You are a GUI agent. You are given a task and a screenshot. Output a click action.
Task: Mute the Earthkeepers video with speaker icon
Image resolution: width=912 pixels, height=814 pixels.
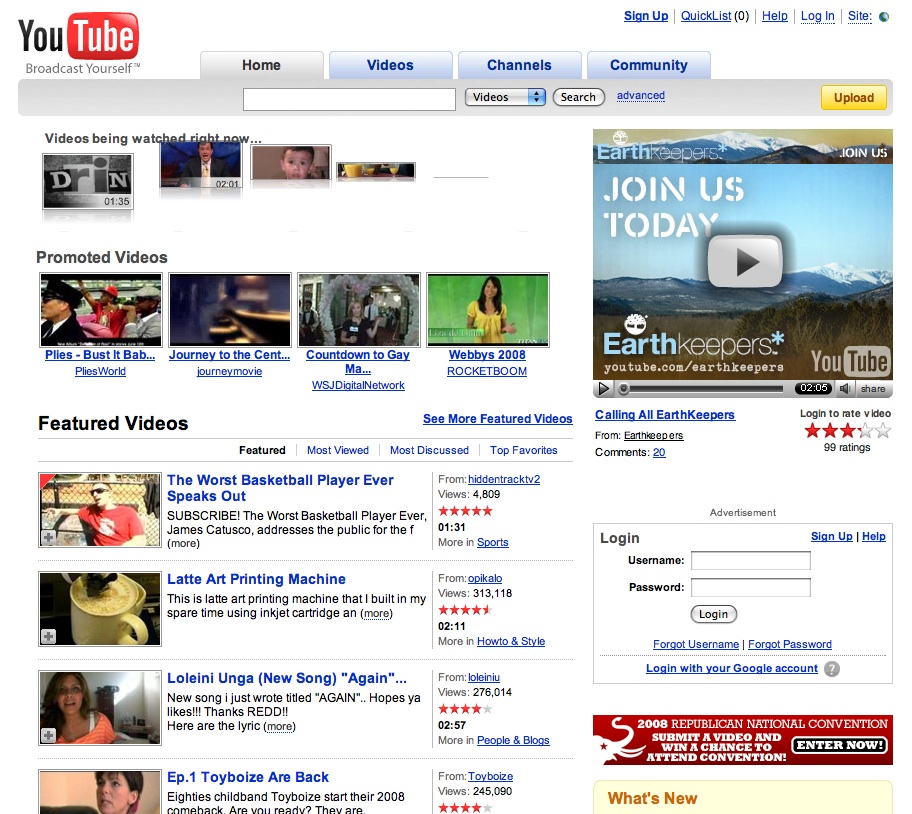(x=845, y=388)
